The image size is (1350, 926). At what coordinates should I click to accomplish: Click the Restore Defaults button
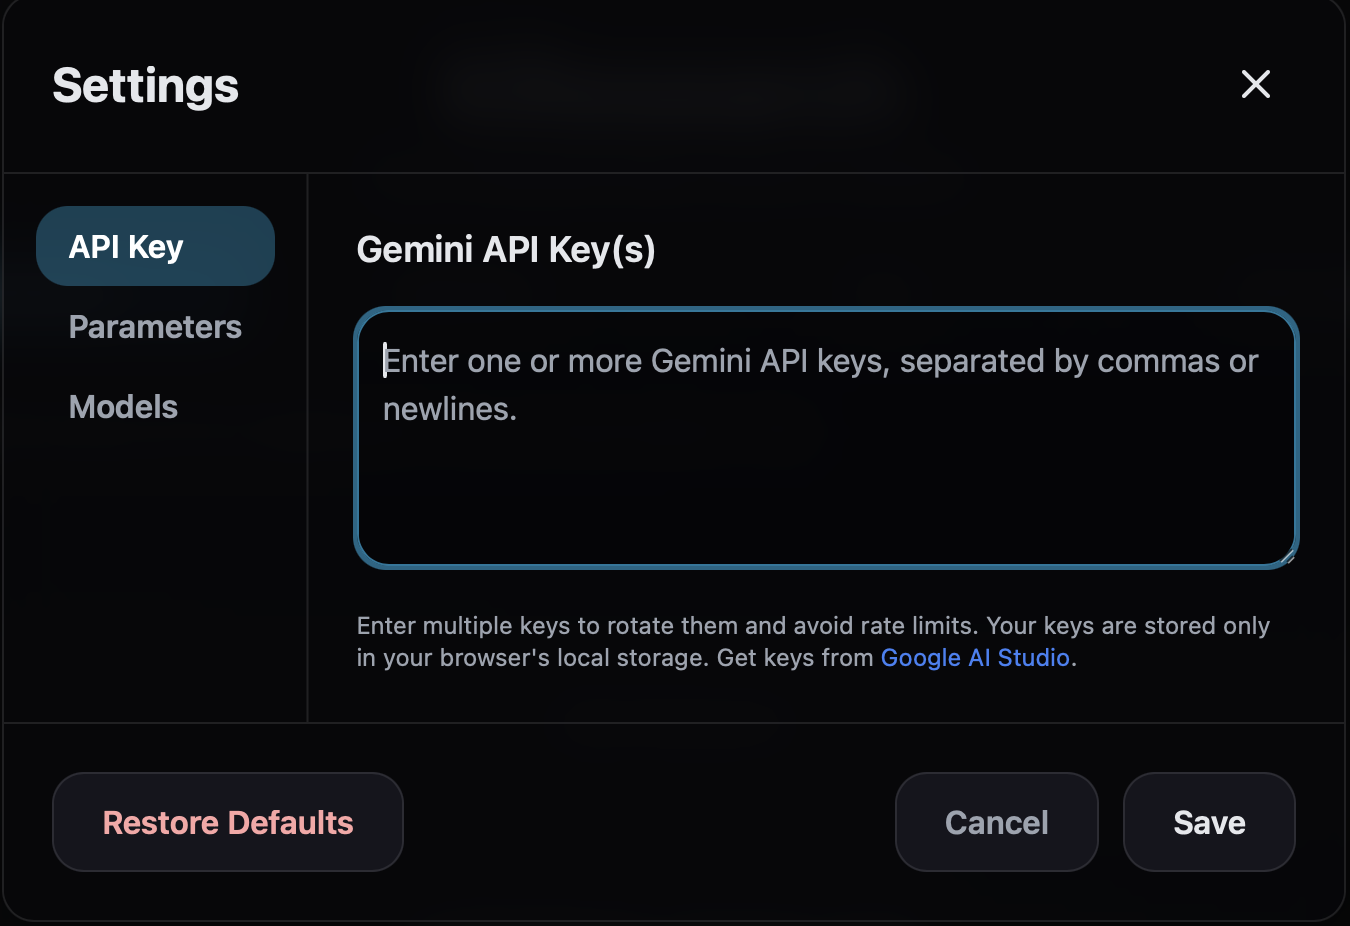tap(228, 822)
